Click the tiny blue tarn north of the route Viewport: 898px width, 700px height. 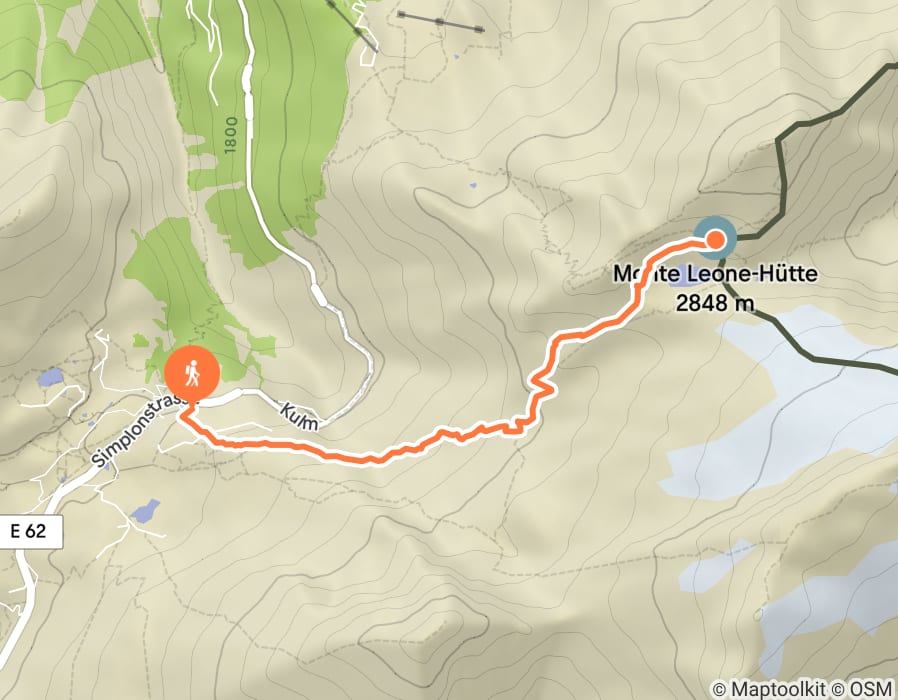tap(472, 186)
